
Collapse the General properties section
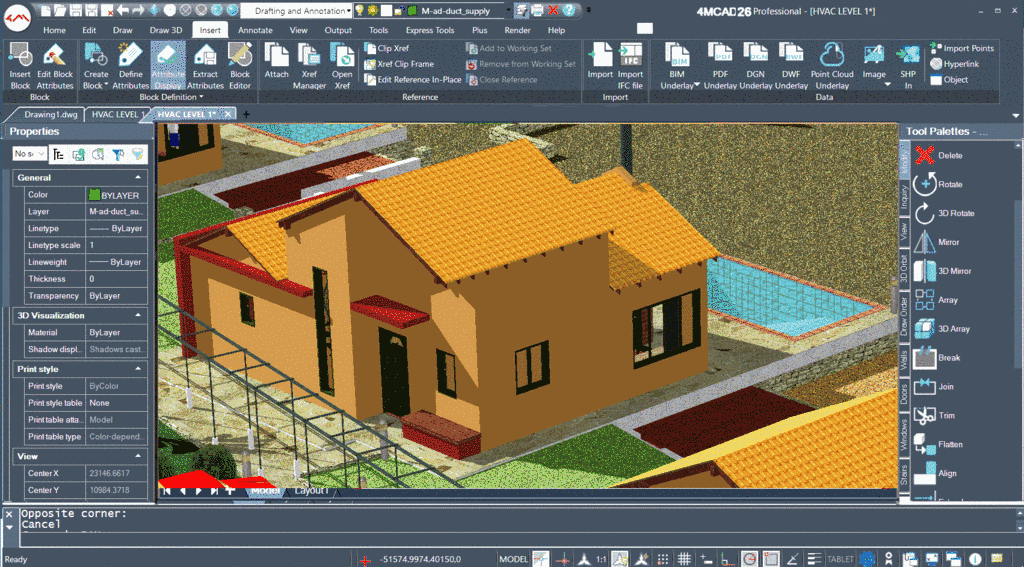point(138,177)
